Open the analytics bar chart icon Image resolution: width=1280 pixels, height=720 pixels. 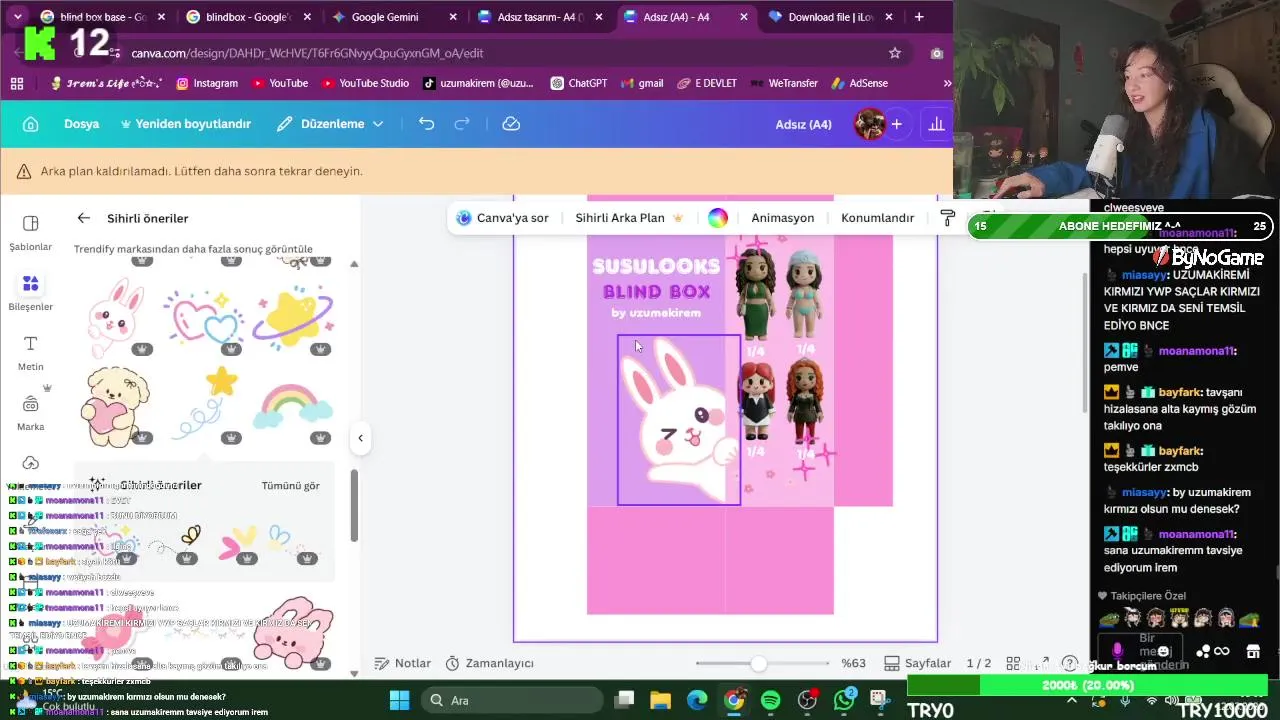coord(936,124)
